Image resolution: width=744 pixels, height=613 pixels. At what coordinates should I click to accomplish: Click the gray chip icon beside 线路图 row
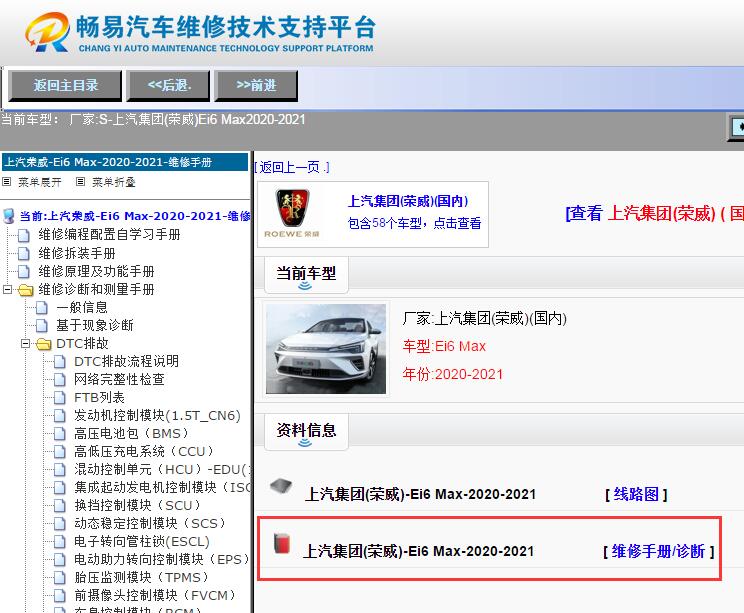click(281, 486)
